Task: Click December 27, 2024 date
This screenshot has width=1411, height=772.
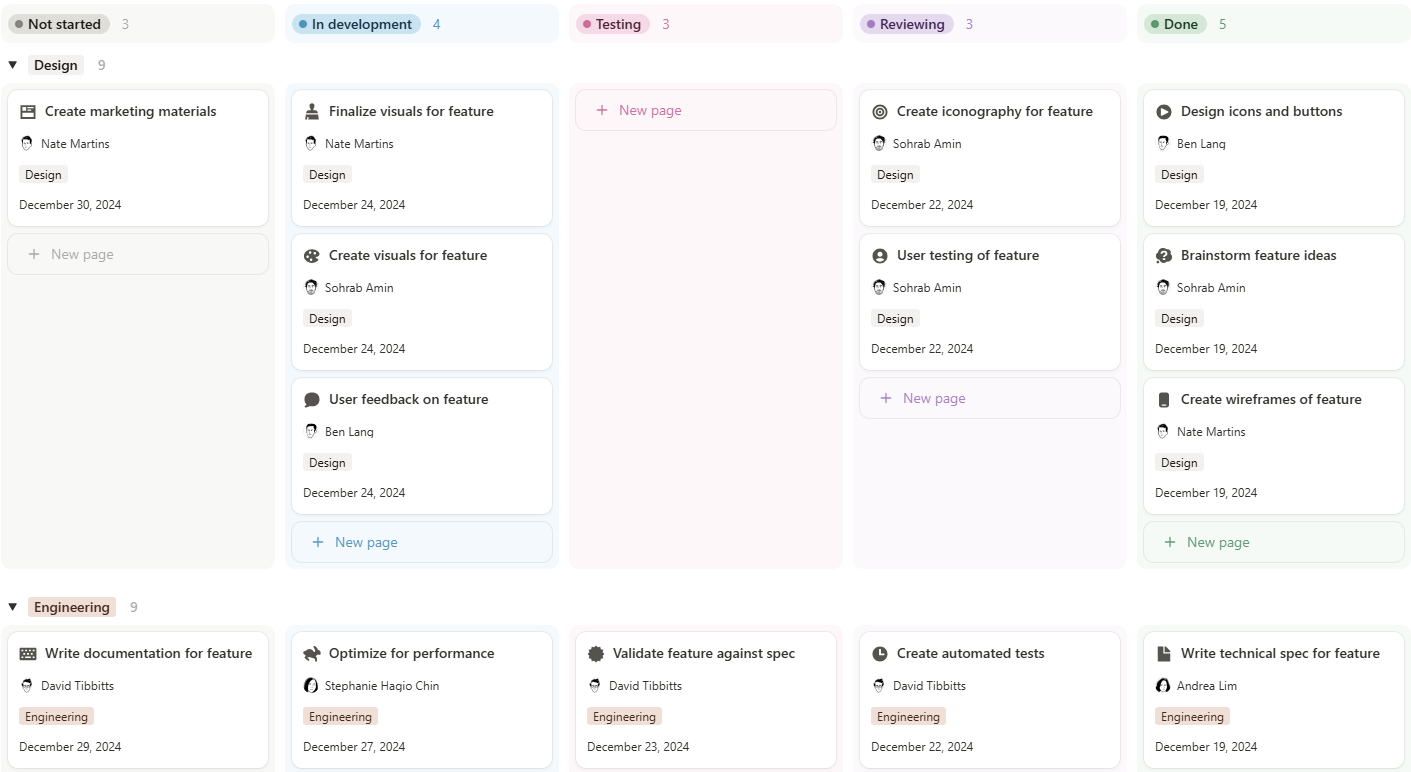Action: click(354, 747)
